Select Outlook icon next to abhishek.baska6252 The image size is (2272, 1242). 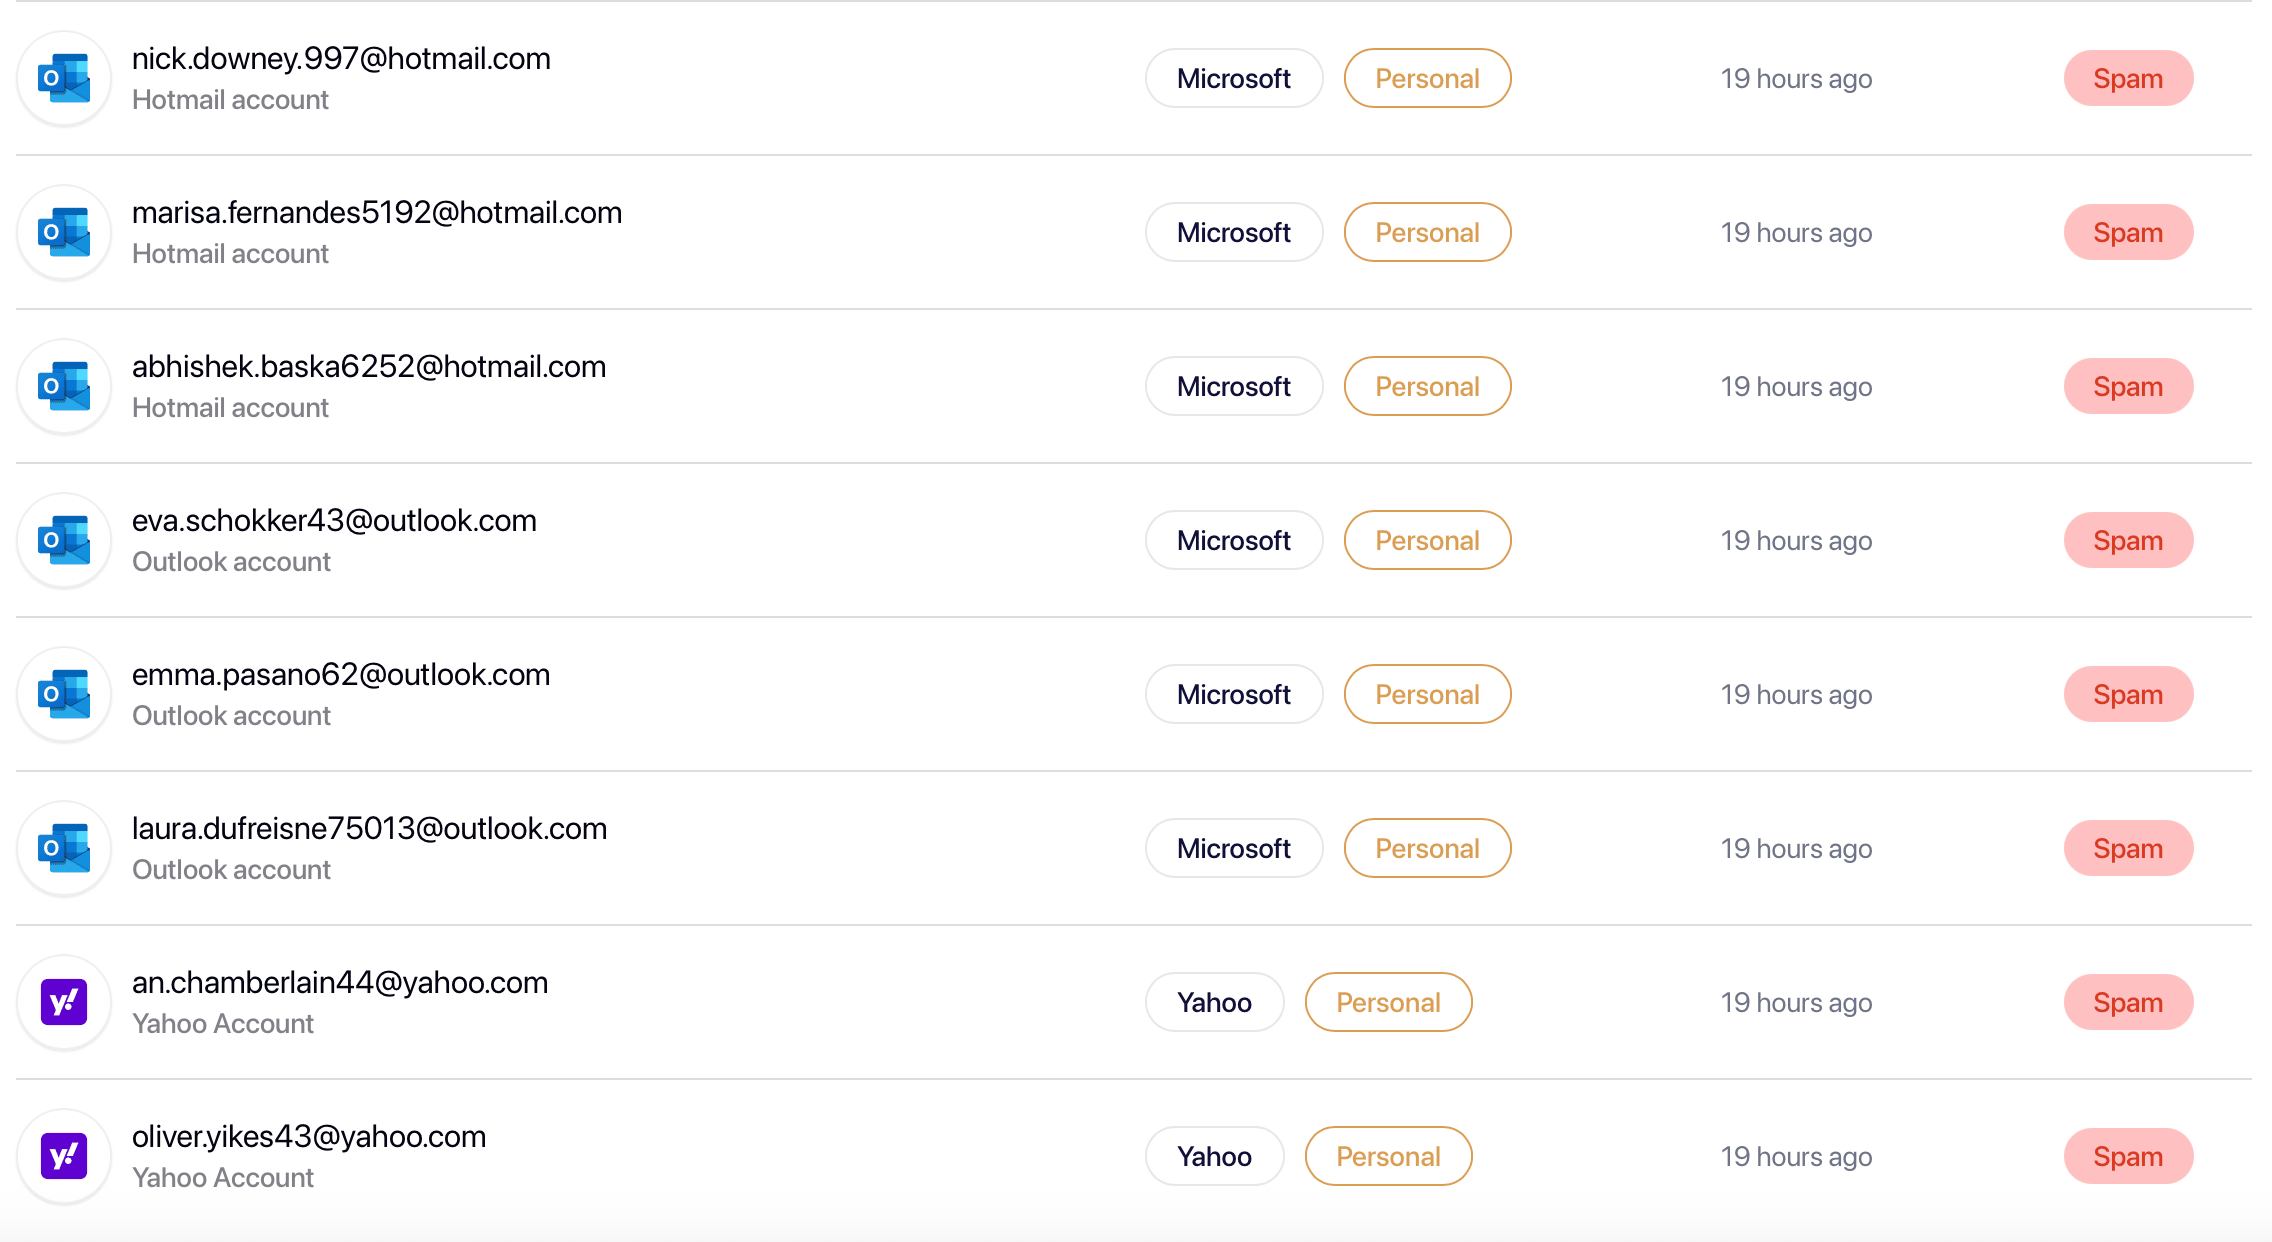tap(64, 387)
